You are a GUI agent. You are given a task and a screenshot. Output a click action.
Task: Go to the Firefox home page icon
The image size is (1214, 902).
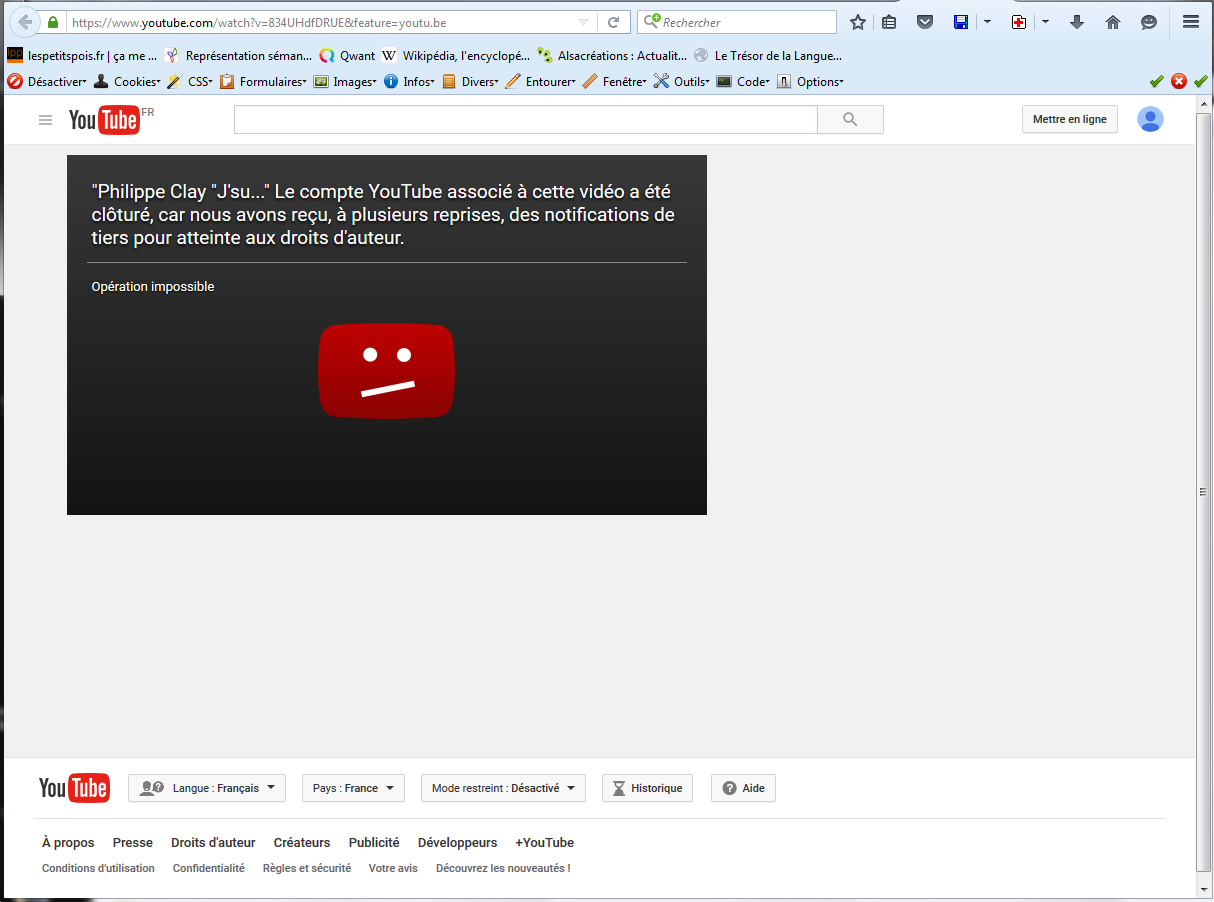click(x=1113, y=22)
